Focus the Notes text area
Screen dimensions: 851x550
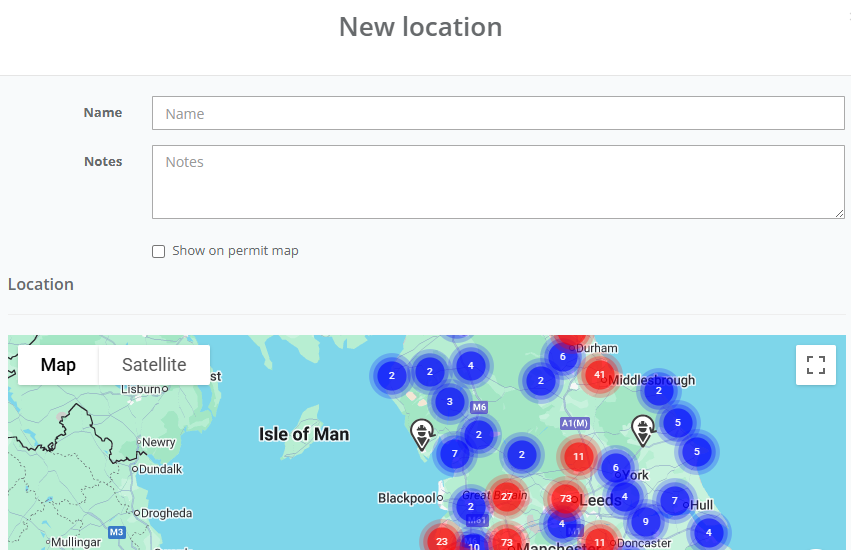[498, 181]
